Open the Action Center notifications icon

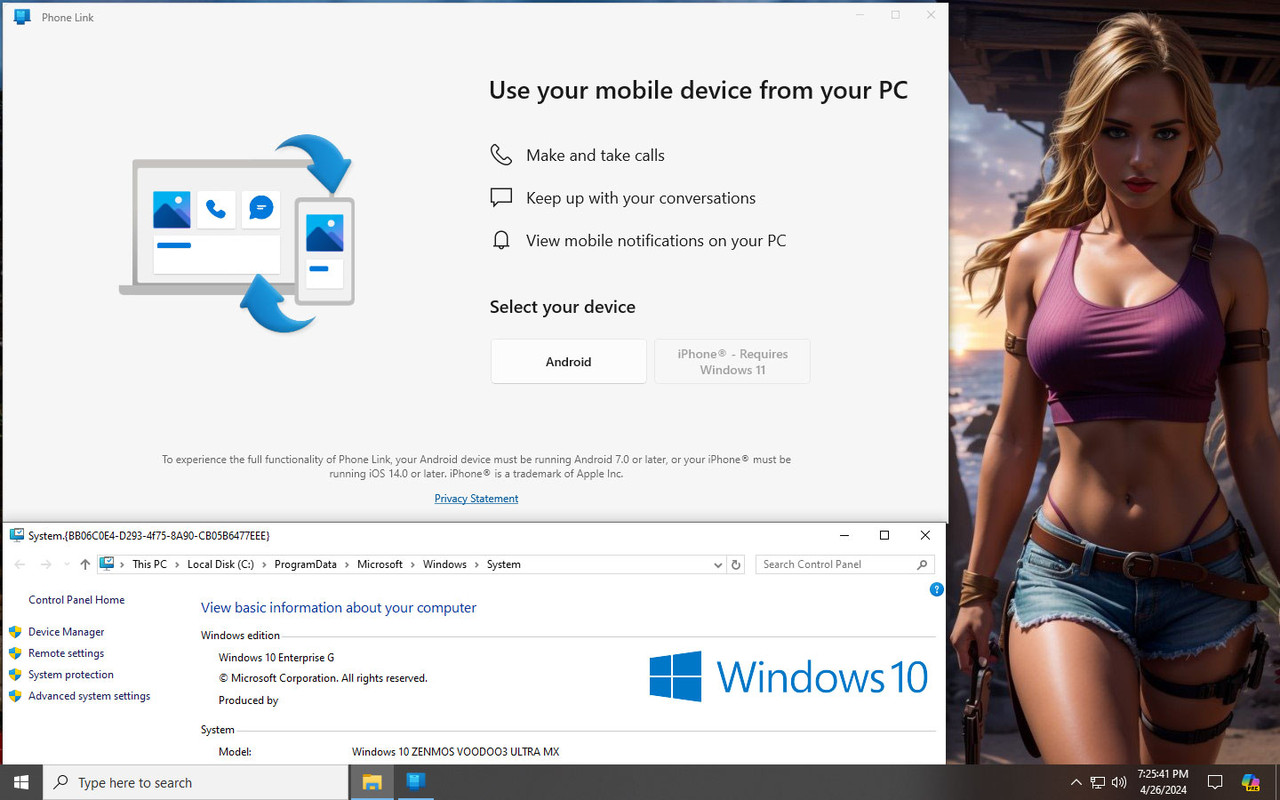point(1215,782)
